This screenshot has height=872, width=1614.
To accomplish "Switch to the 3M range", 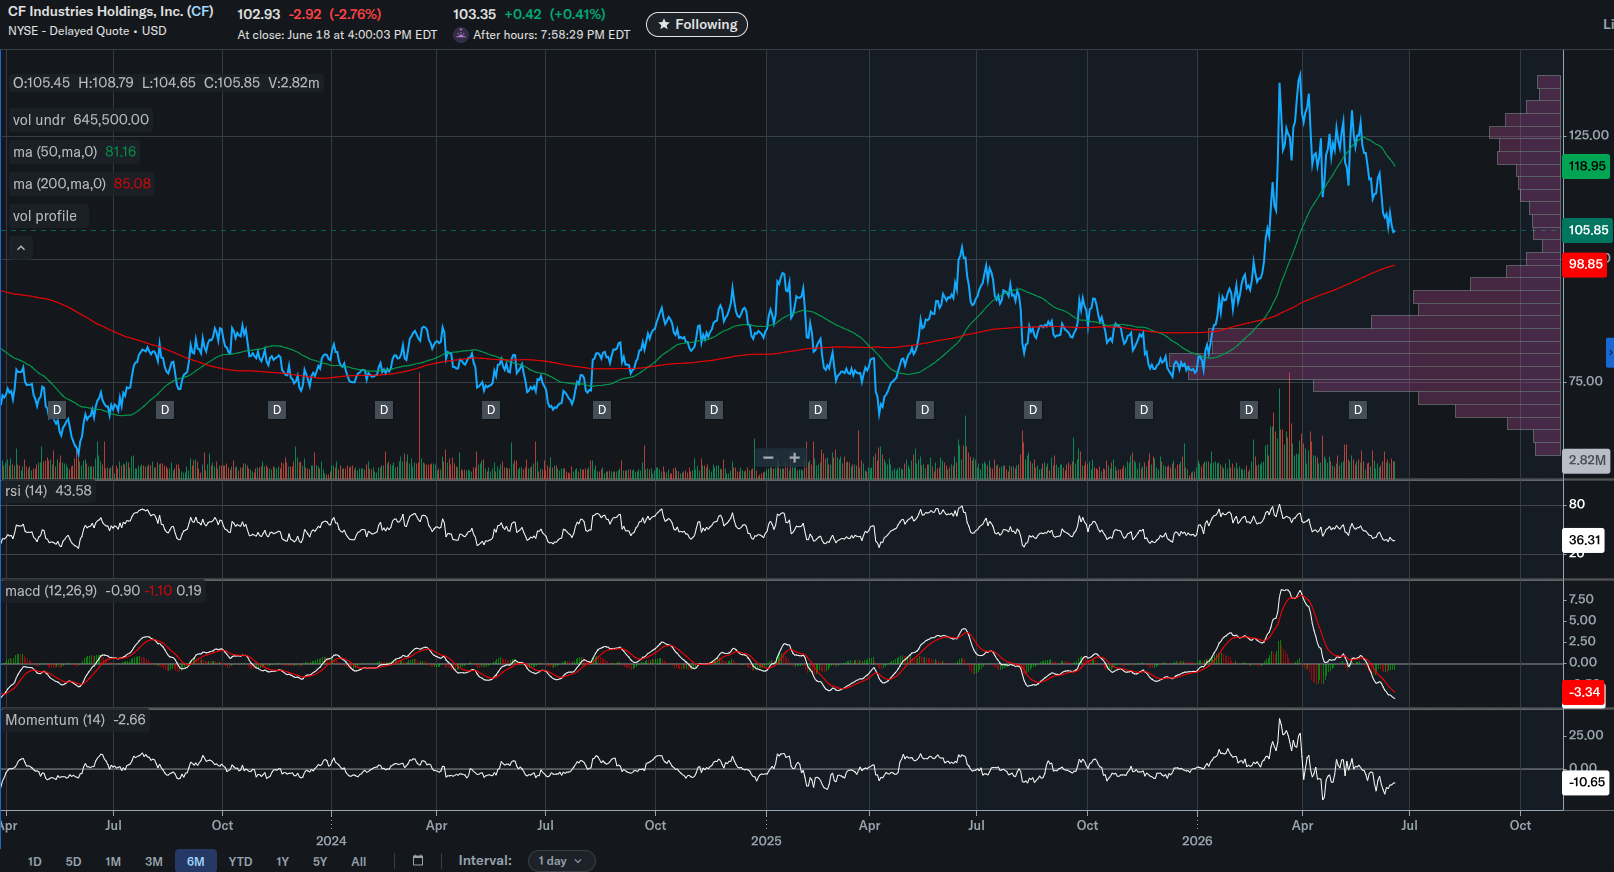I will 153,861.
